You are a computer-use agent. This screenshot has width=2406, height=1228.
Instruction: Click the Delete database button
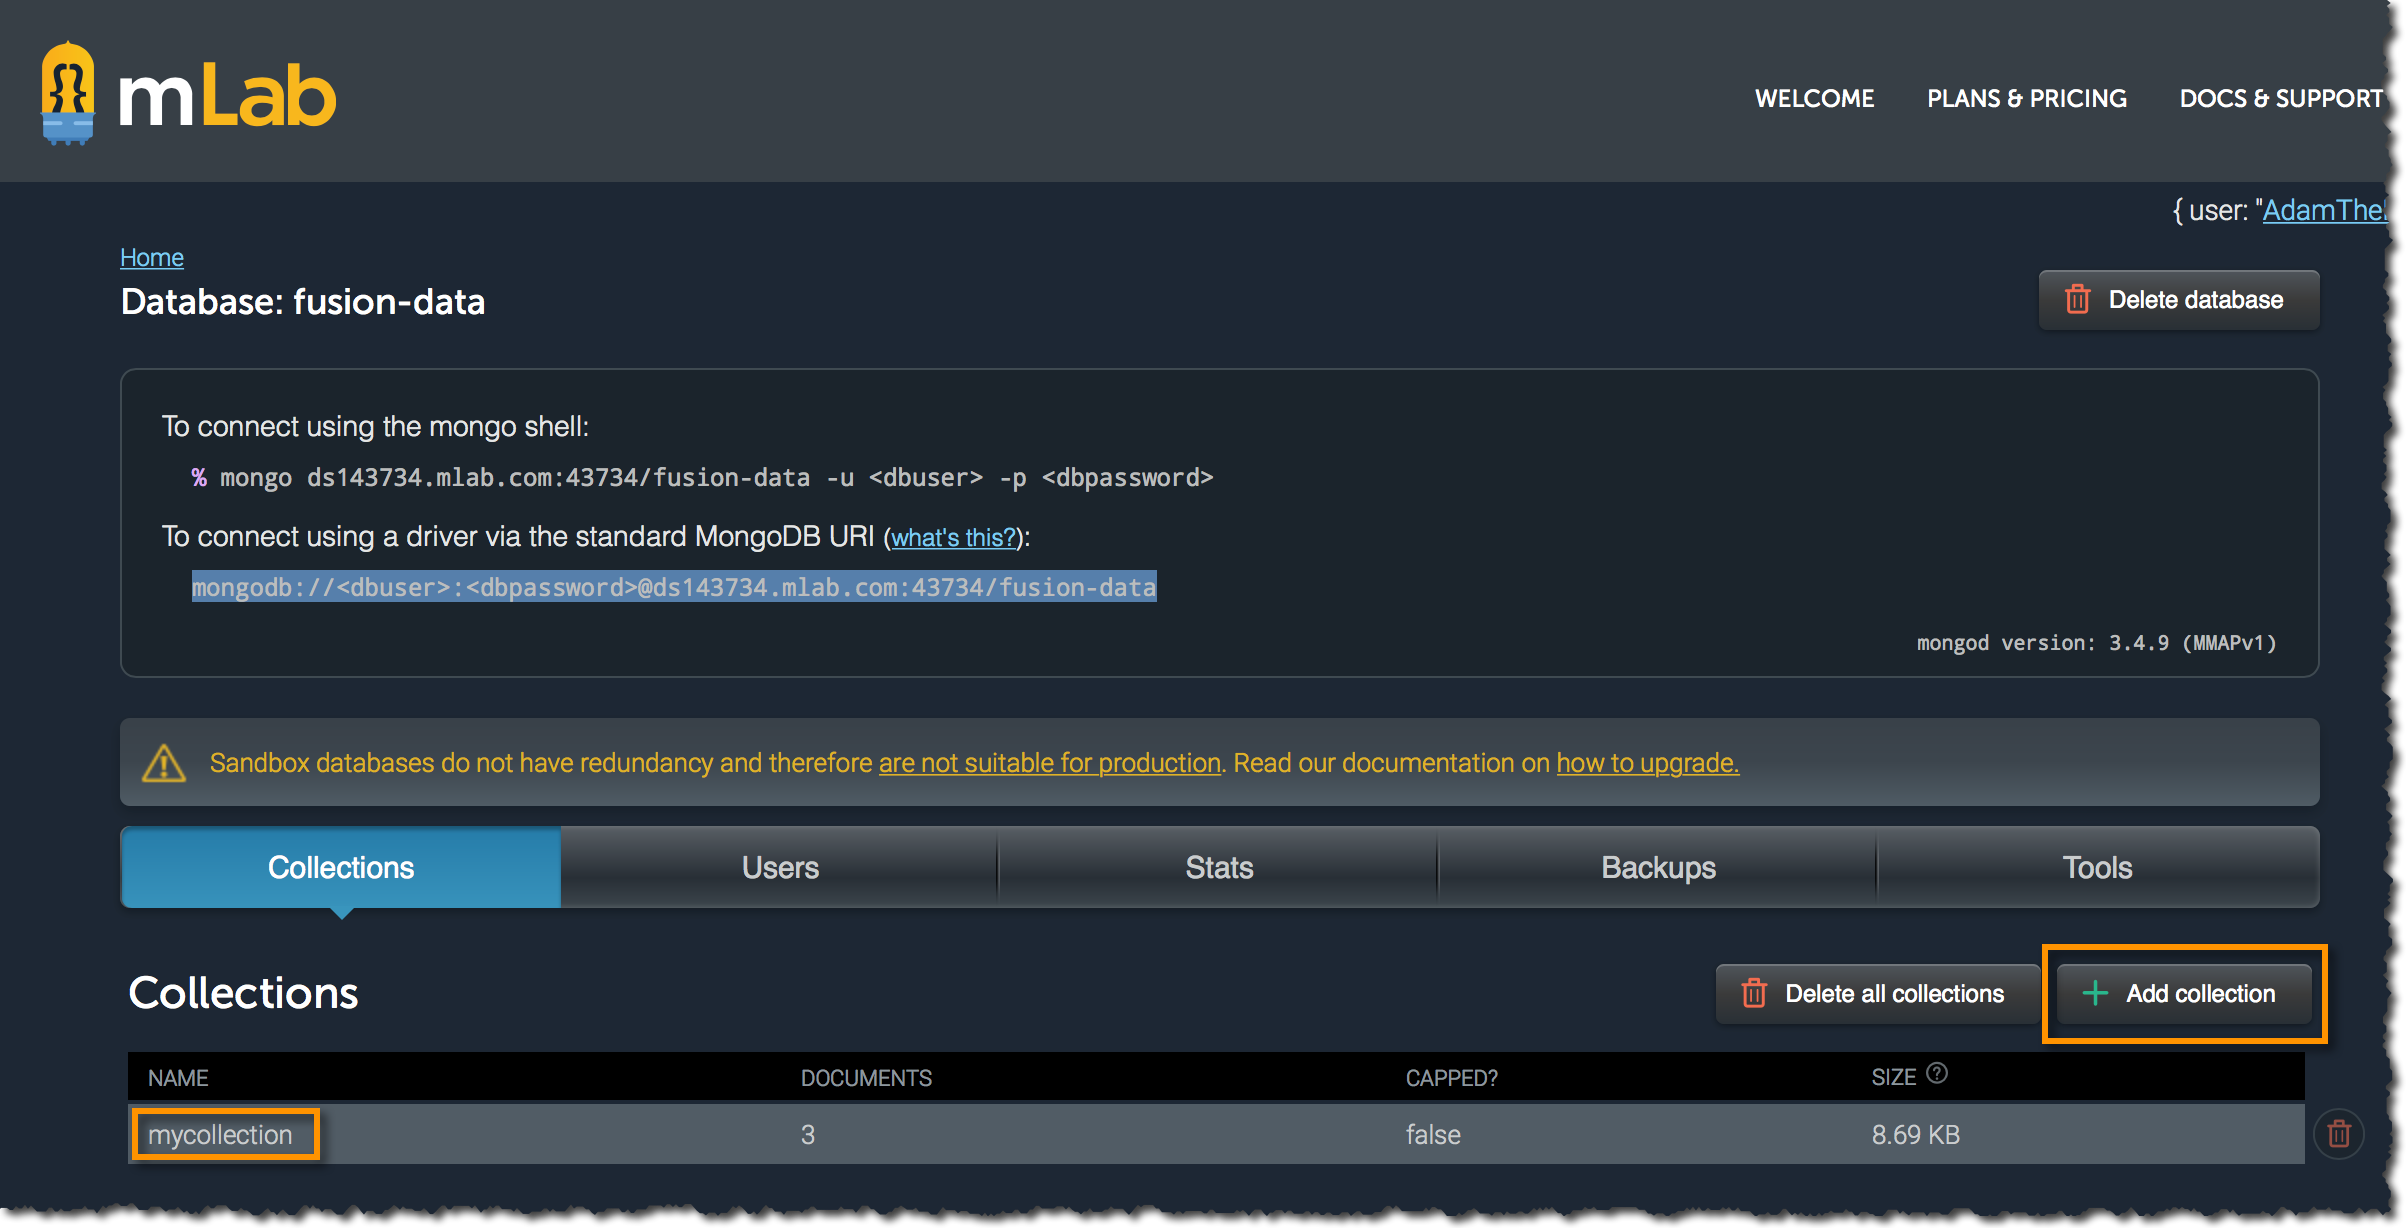tap(2179, 300)
